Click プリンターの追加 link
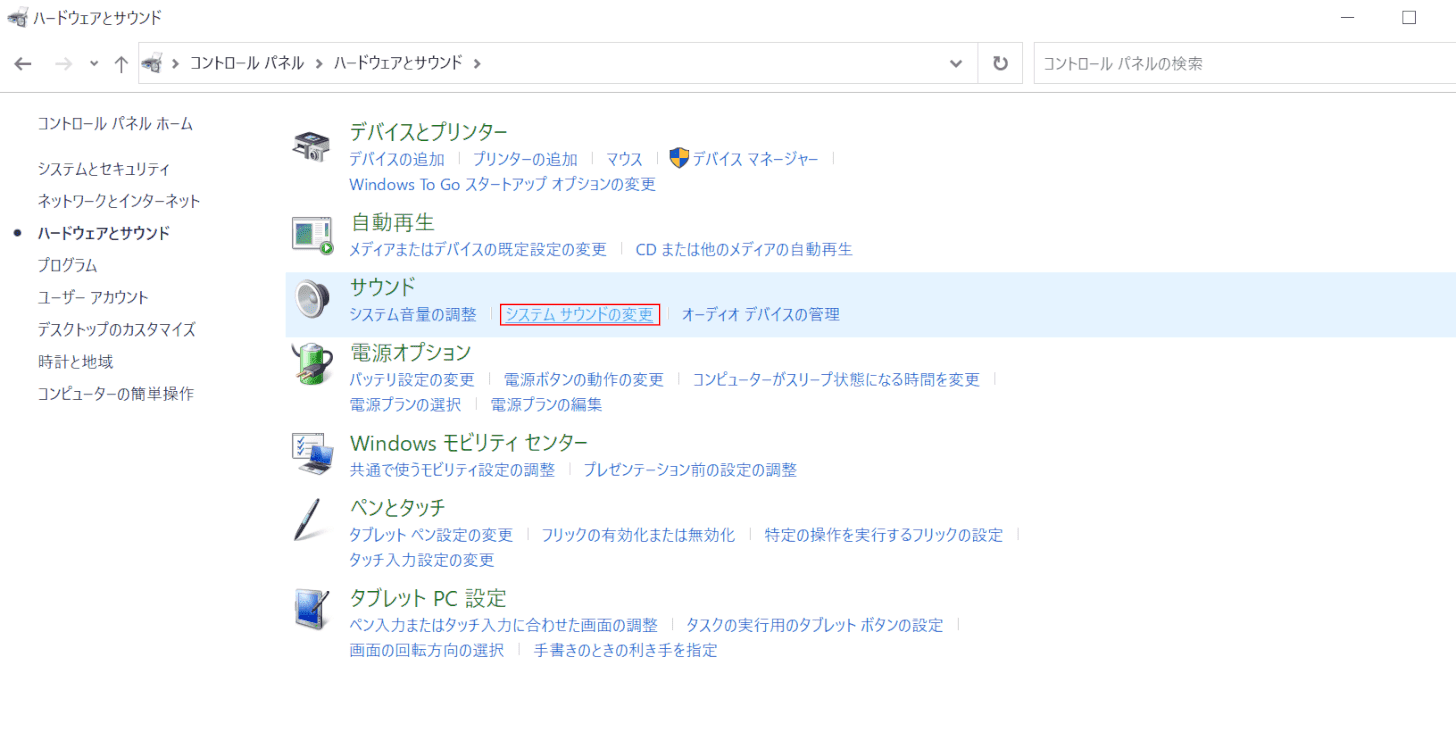Image resolution: width=1456 pixels, height=732 pixels. pos(525,159)
